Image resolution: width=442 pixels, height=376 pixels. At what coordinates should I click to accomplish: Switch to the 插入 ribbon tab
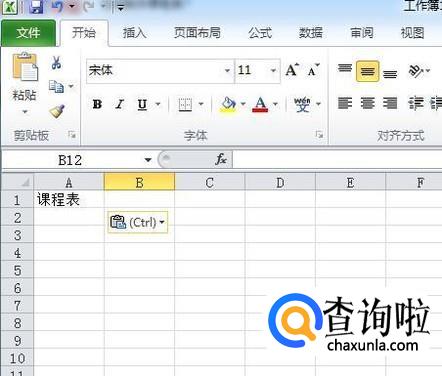134,33
